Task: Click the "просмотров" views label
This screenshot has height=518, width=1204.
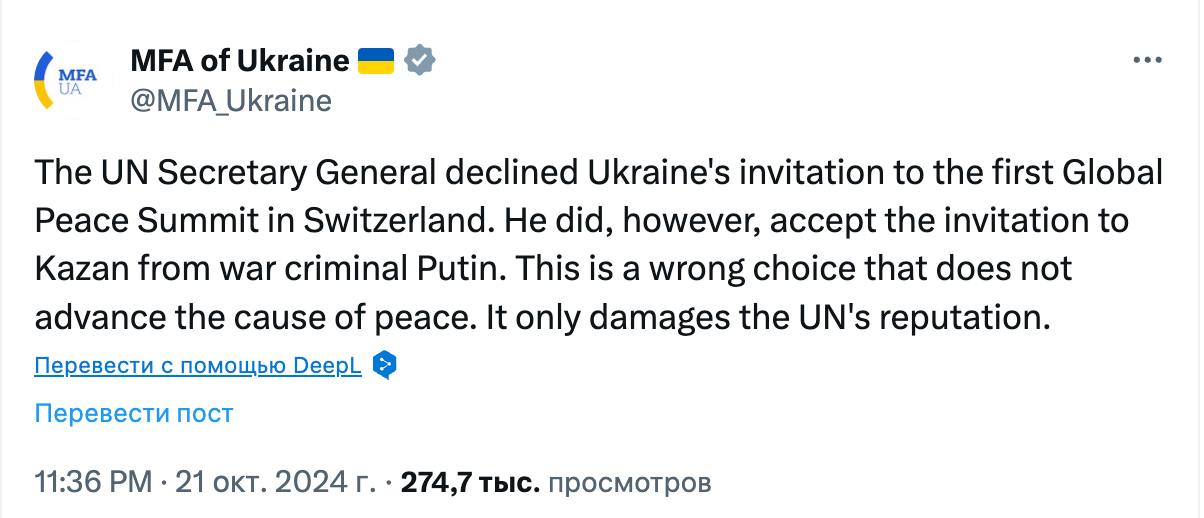Action: [x=631, y=483]
